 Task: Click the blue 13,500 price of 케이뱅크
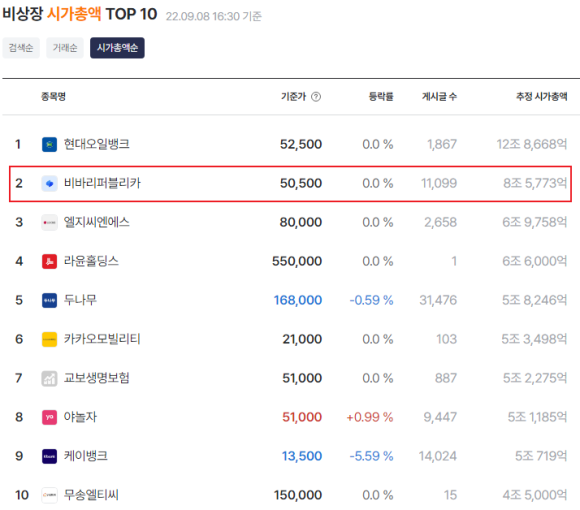click(x=302, y=456)
